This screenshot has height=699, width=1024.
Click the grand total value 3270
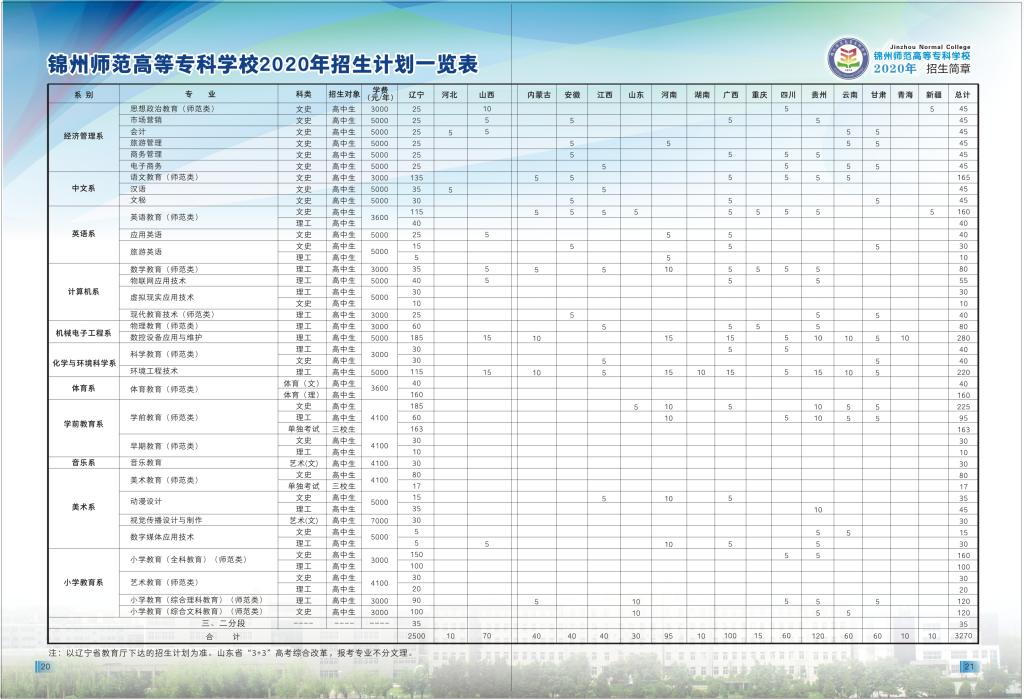coord(963,636)
